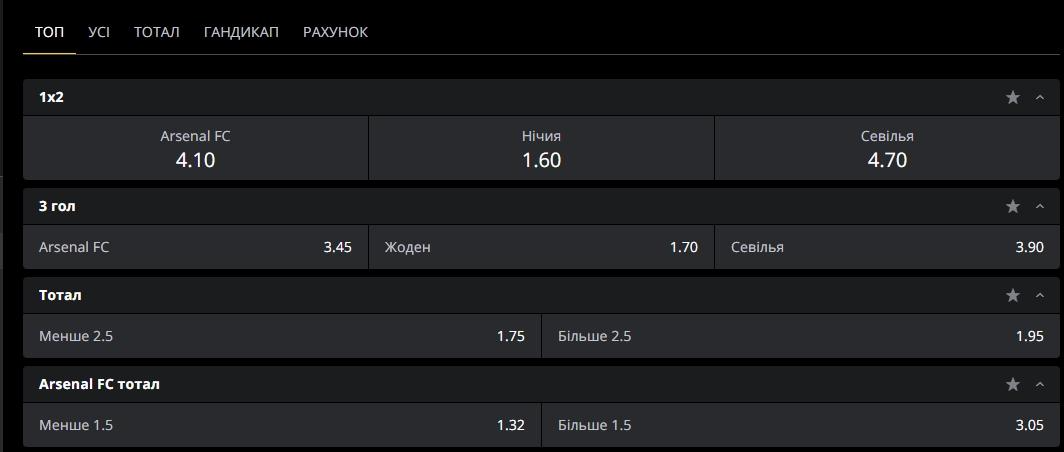Select the ГАНДИКАП tab

tap(241, 32)
